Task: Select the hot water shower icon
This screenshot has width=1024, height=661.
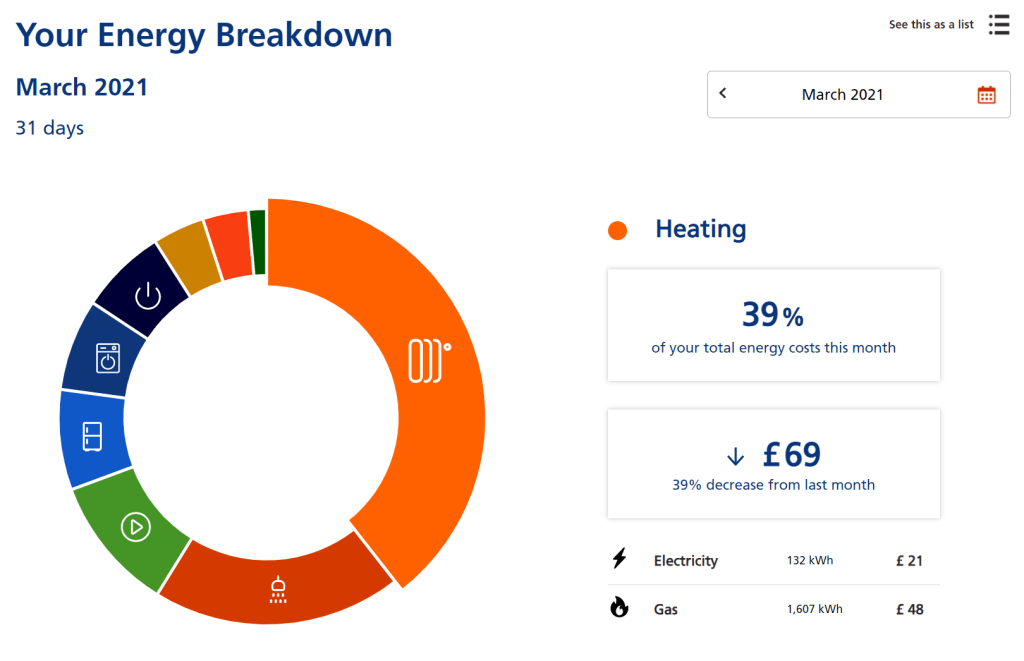Action: pyautogui.click(x=278, y=589)
